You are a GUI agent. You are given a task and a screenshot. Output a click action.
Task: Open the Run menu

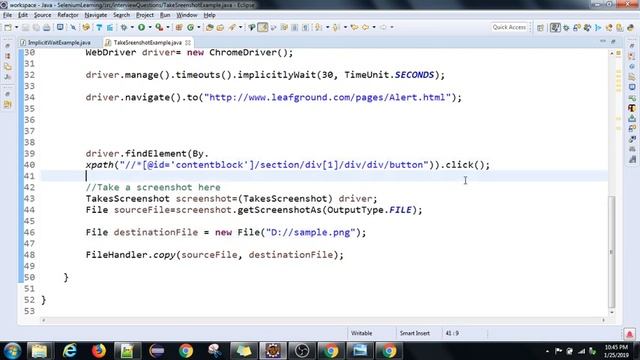[165, 15]
